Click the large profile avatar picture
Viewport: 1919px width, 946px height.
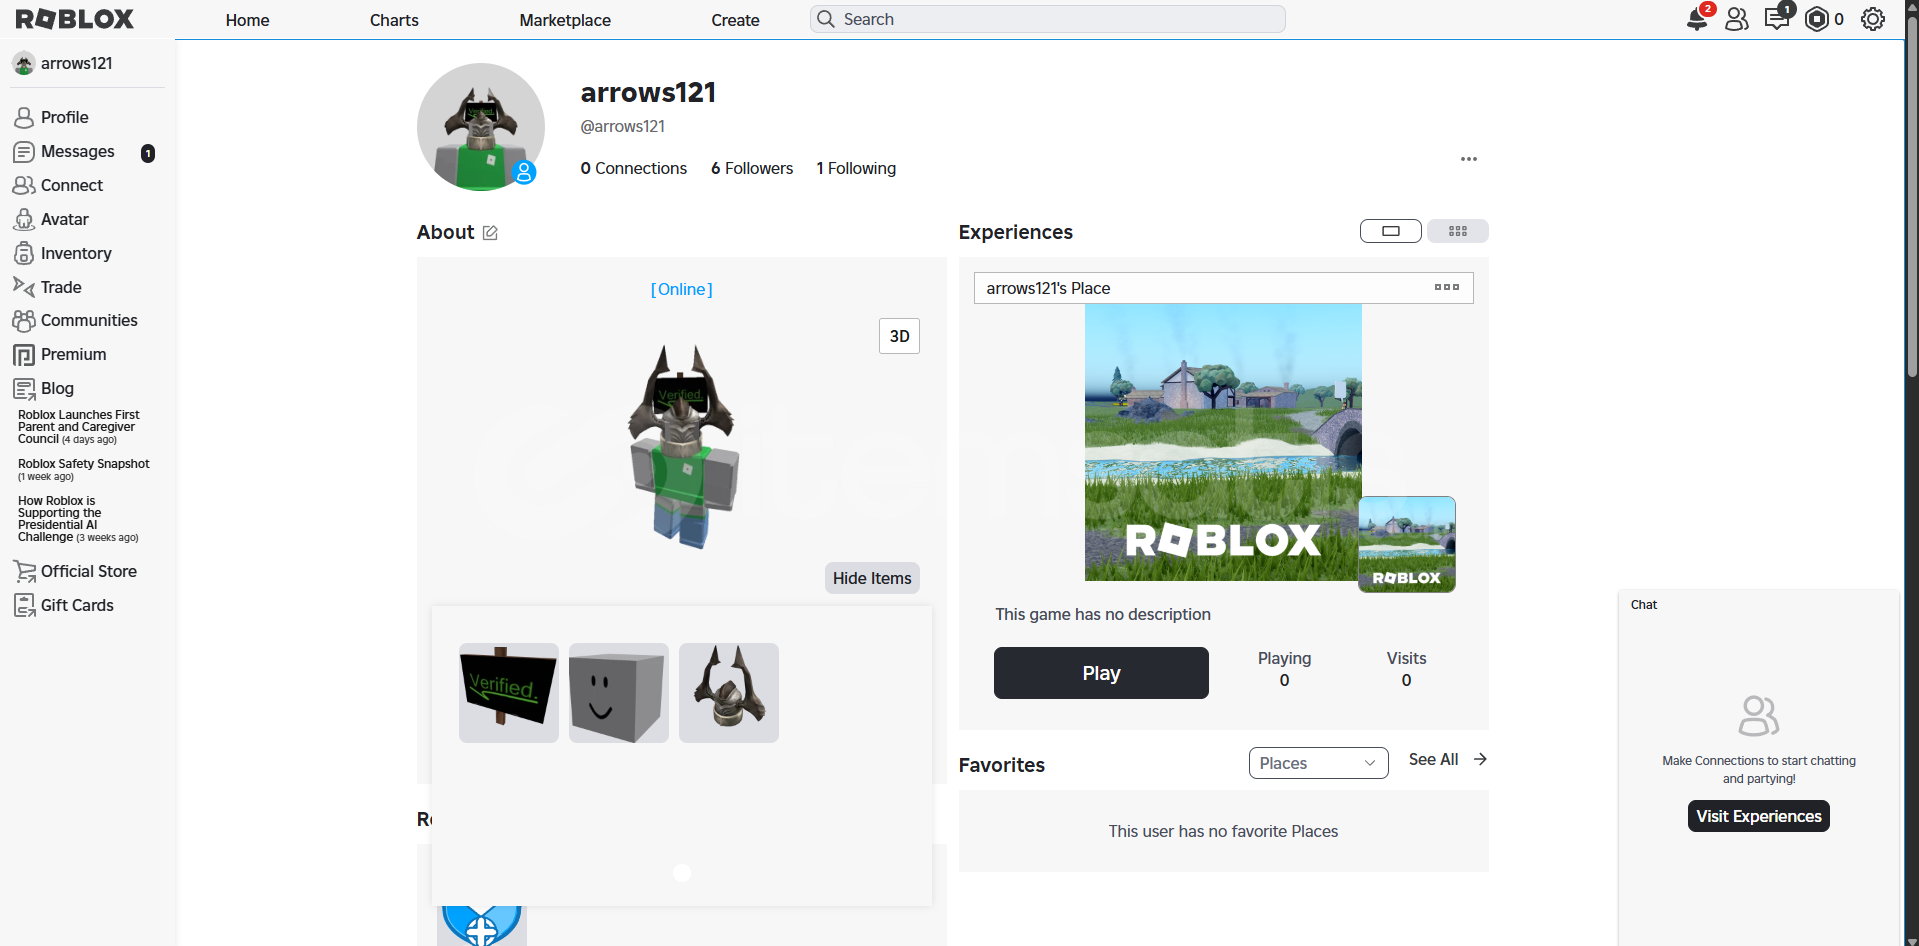coord(481,127)
